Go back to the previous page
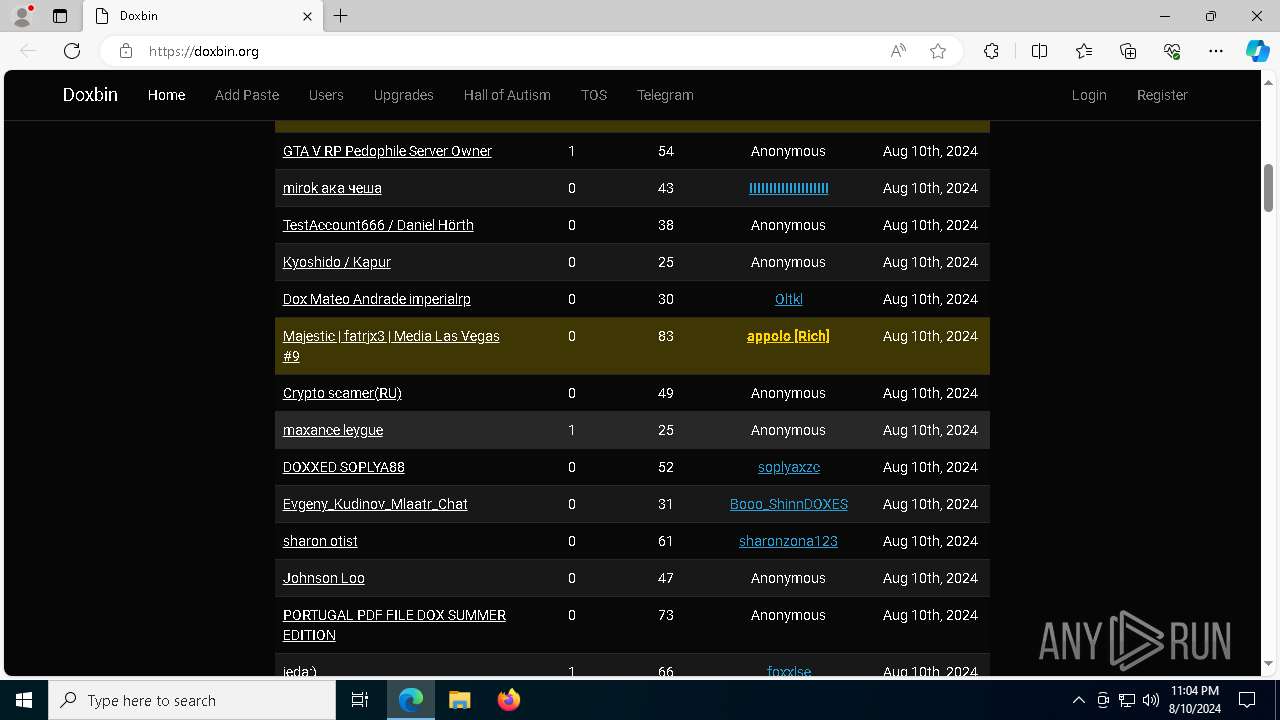This screenshot has width=1280, height=720. pyautogui.click(x=28, y=51)
